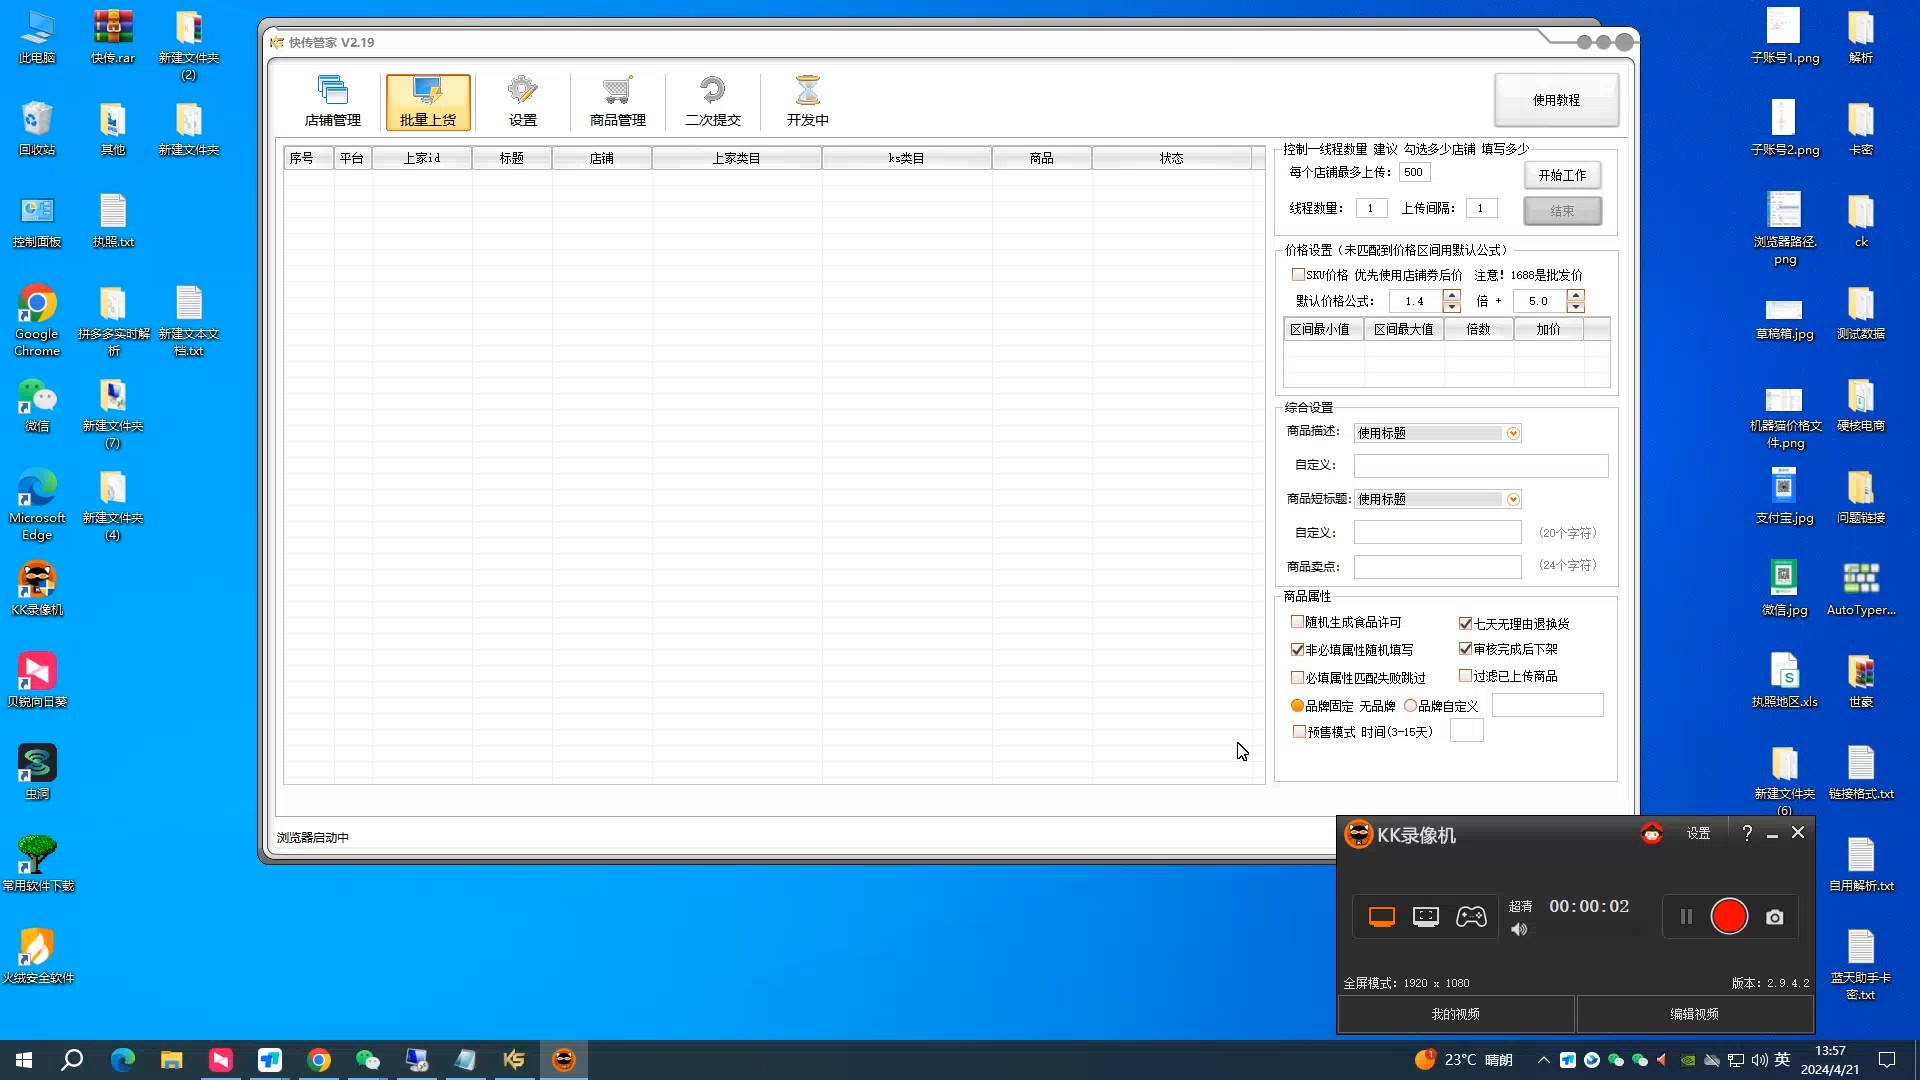Enable the SKU价格 checkbox
The width and height of the screenshot is (1920, 1080).
[x=1298, y=274]
